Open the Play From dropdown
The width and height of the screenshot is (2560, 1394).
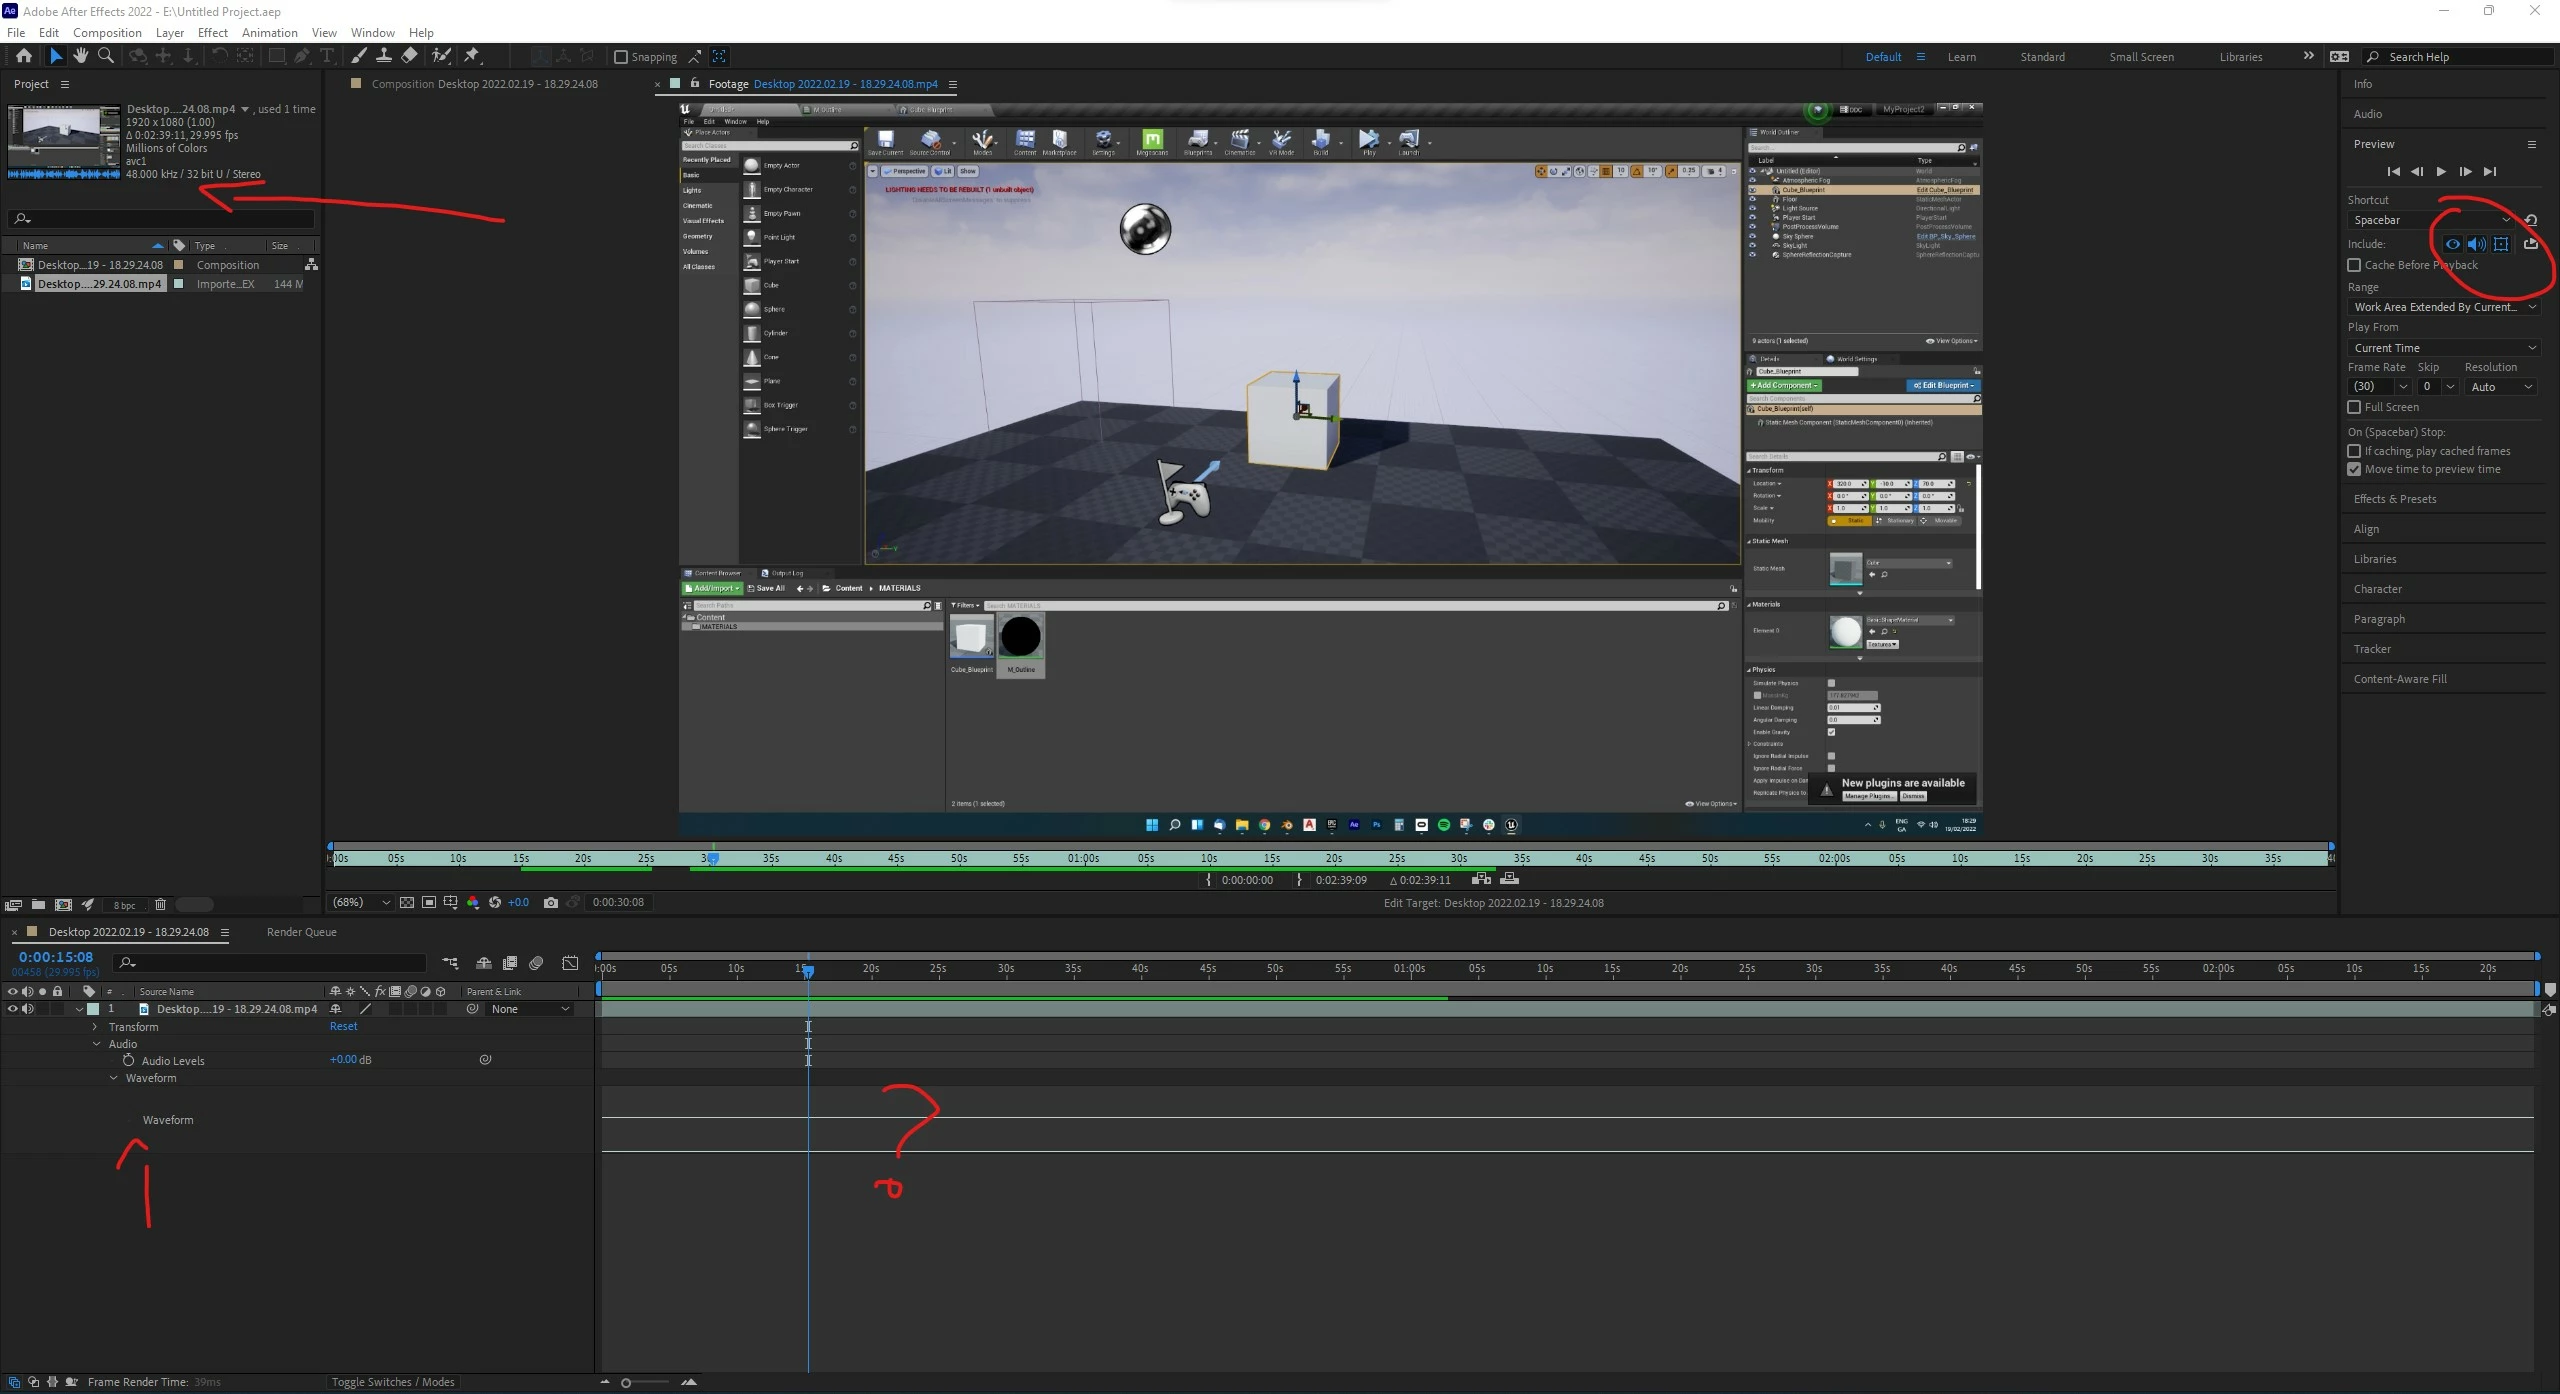tap(2442, 348)
